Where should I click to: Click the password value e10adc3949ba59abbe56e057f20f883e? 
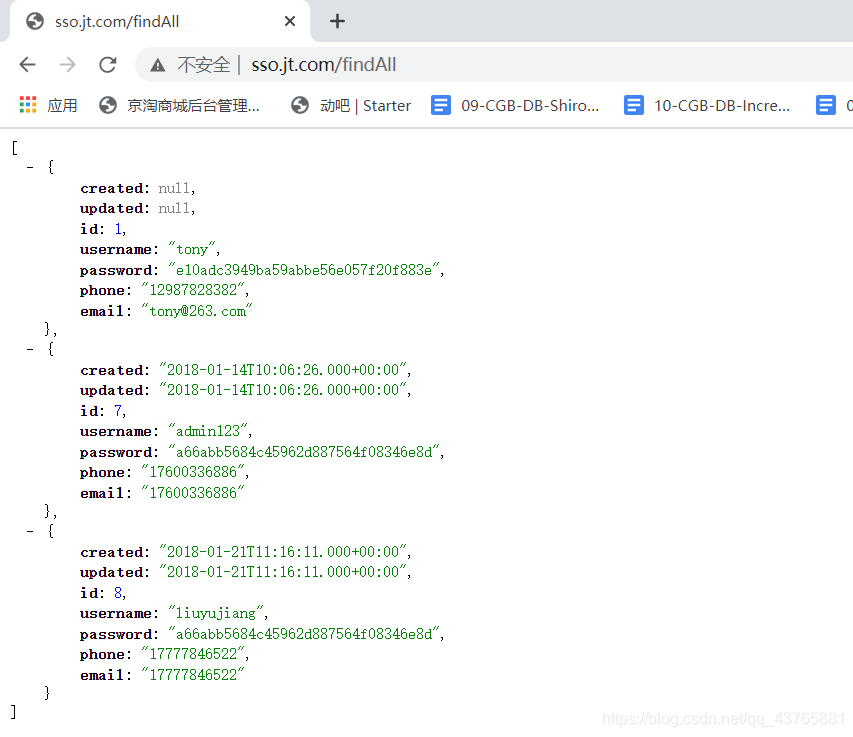coord(304,270)
